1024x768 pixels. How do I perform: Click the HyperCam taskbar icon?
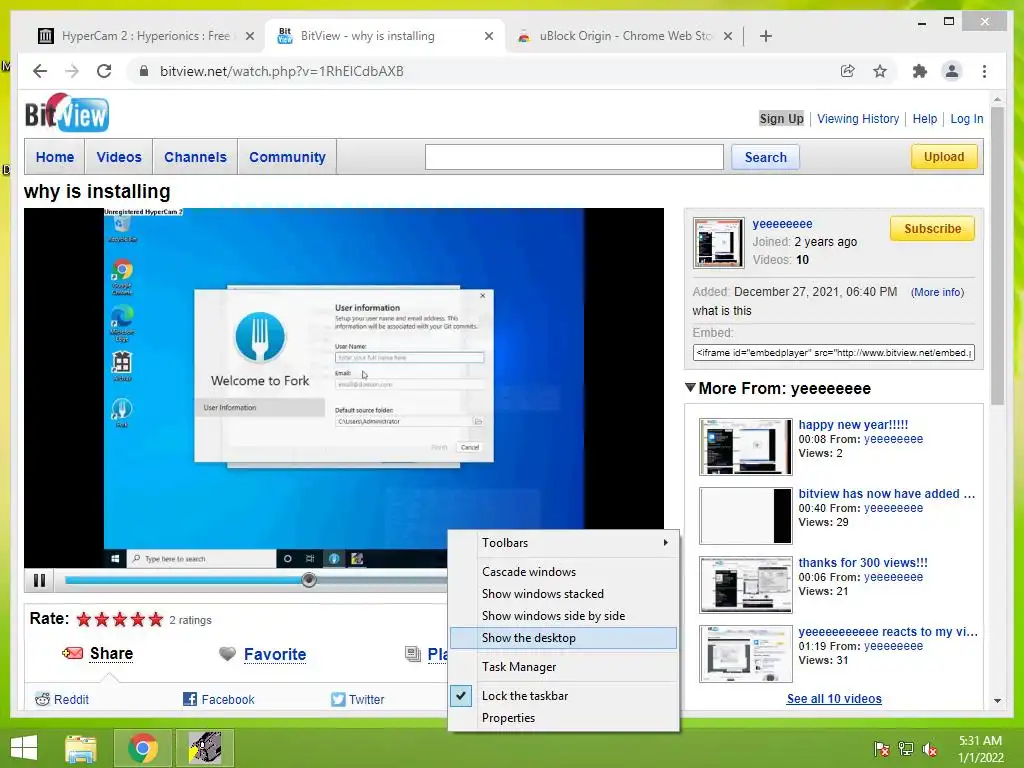[x=205, y=748]
